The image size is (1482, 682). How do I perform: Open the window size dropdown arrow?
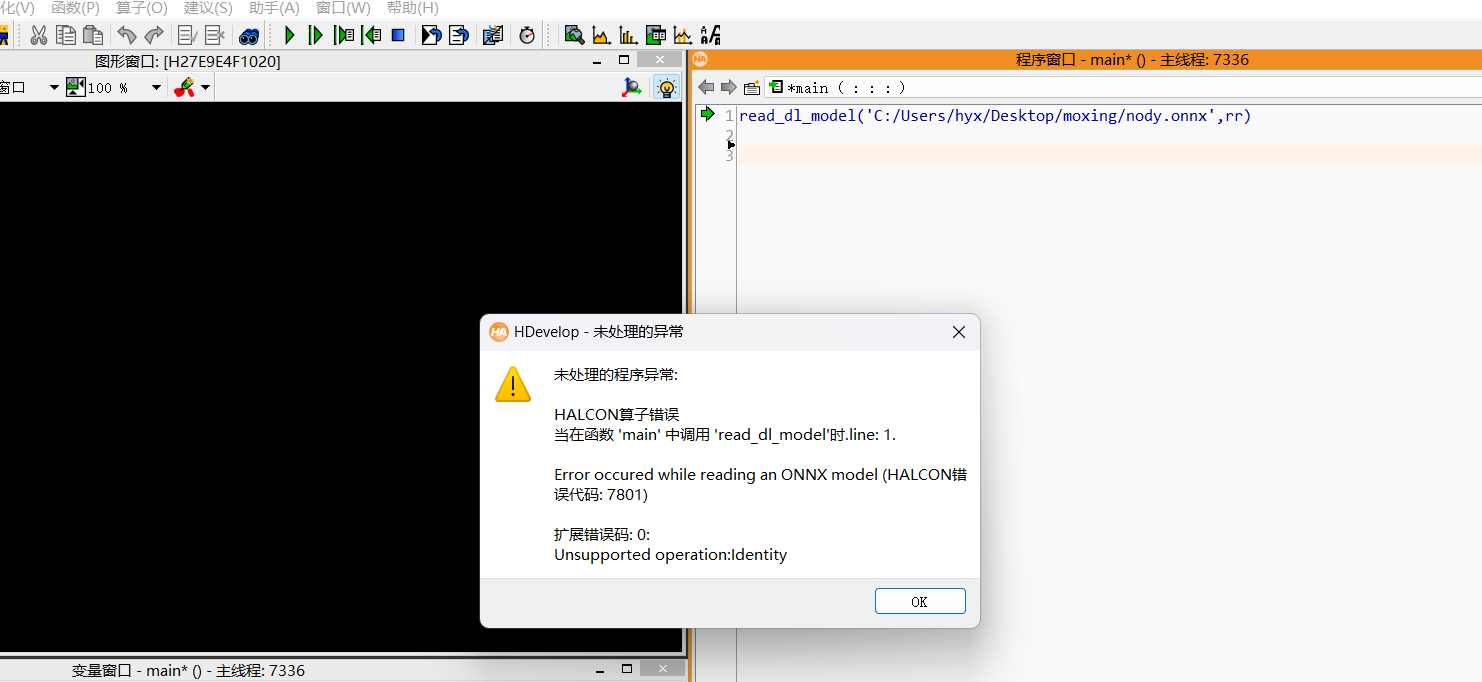click(54, 88)
